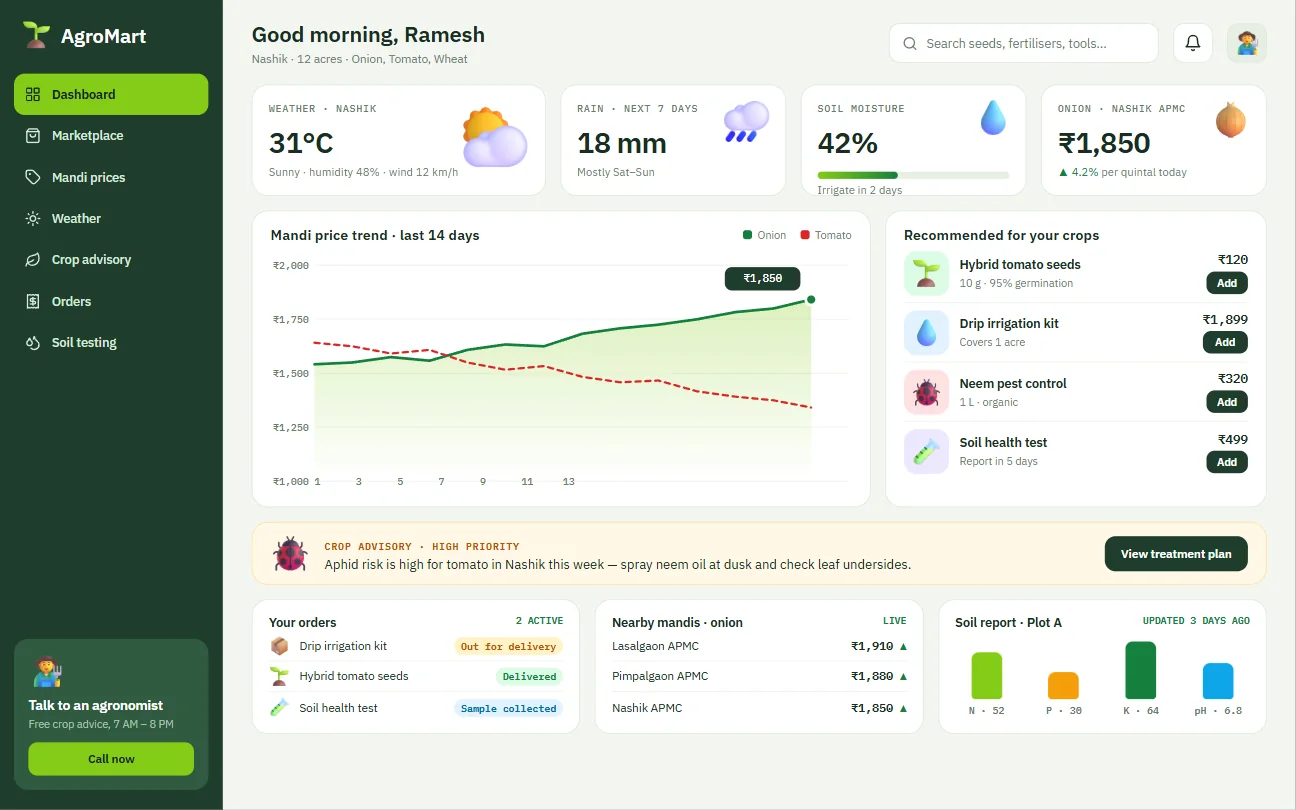Open Orders in sidebar
1296x810 pixels.
111,301
